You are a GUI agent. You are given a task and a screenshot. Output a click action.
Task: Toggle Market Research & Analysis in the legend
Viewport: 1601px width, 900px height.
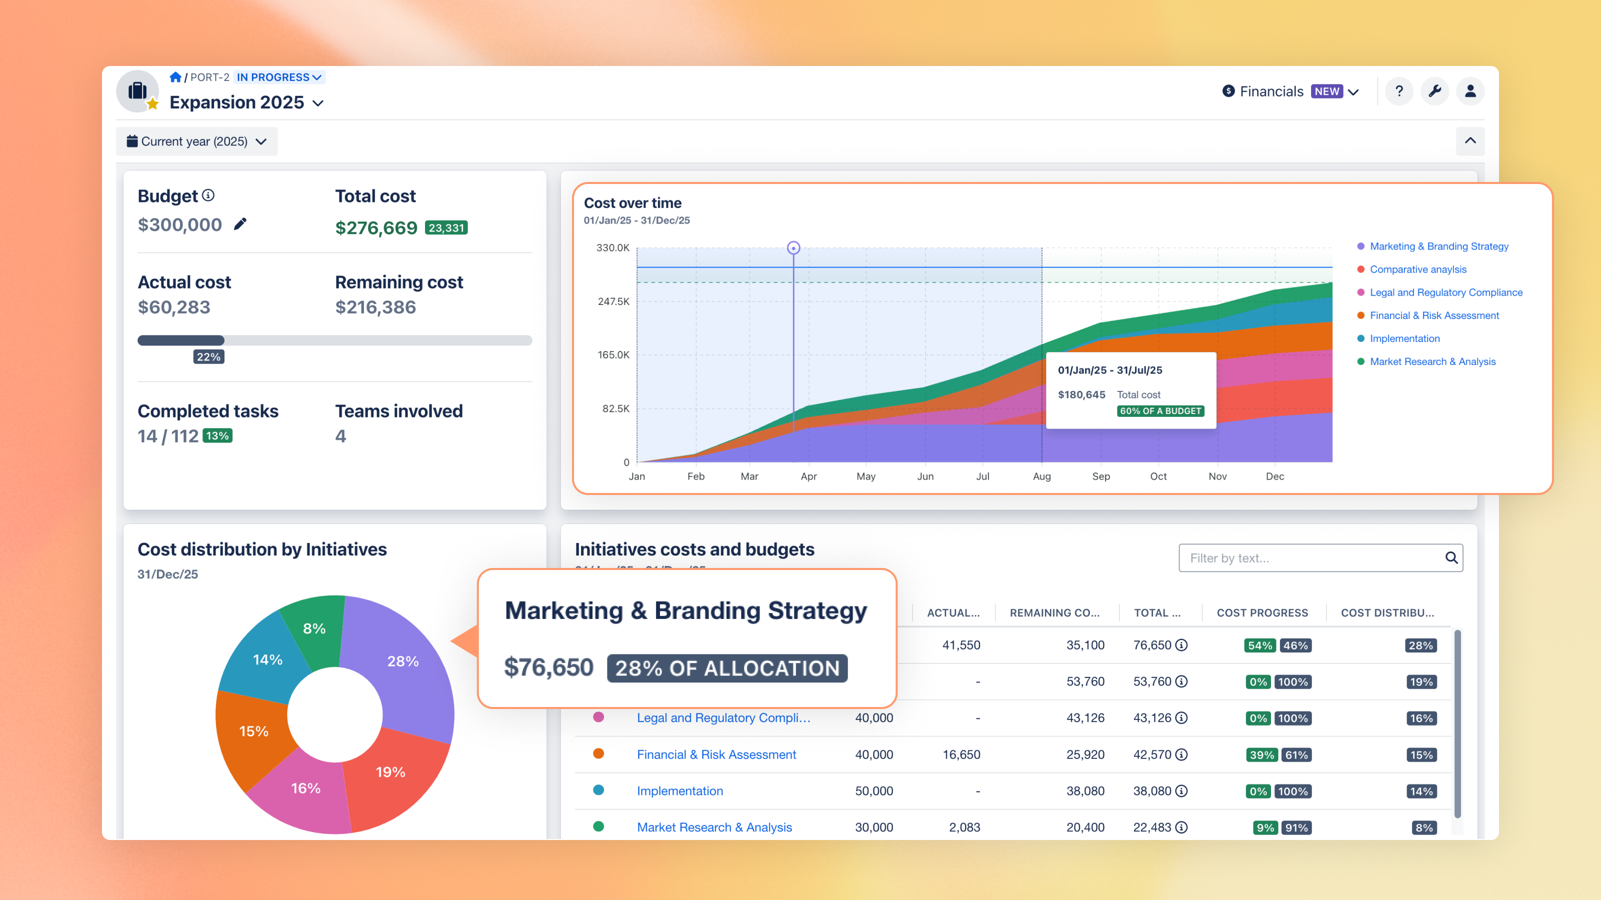pyautogui.click(x=1432, y=361)
